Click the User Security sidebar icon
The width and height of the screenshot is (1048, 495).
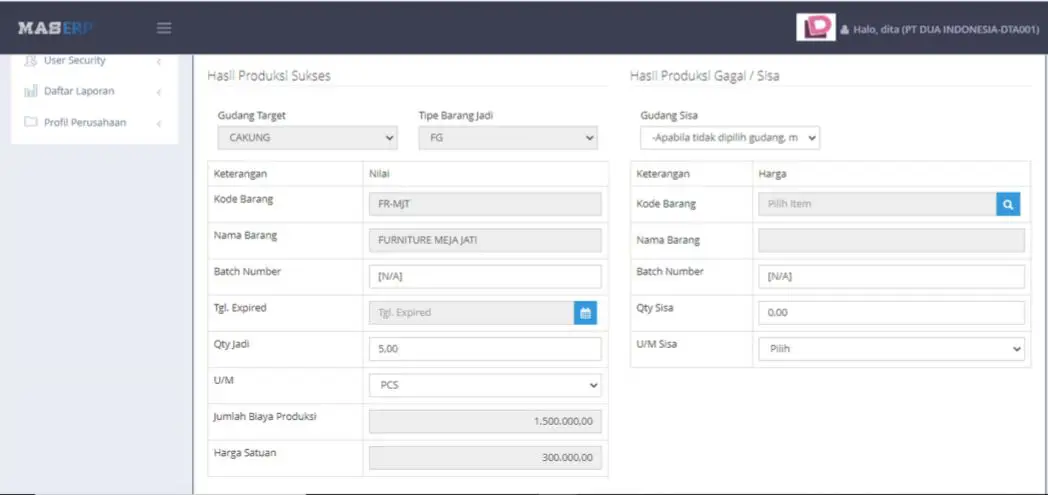tap(31, 61)
